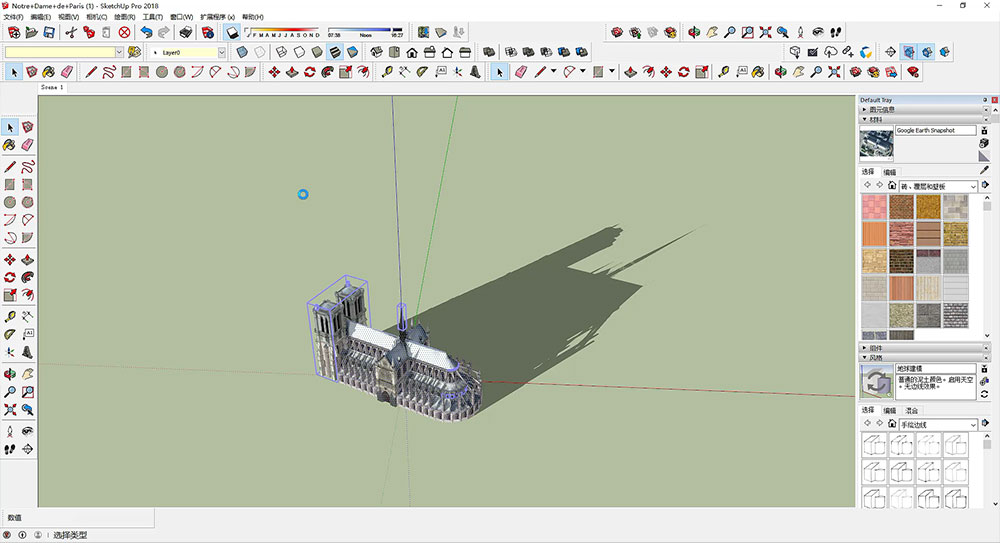1000x543 pixels.
Task: Select the Eraser tool in left toolbar
Action: click(x=27, y=145)
